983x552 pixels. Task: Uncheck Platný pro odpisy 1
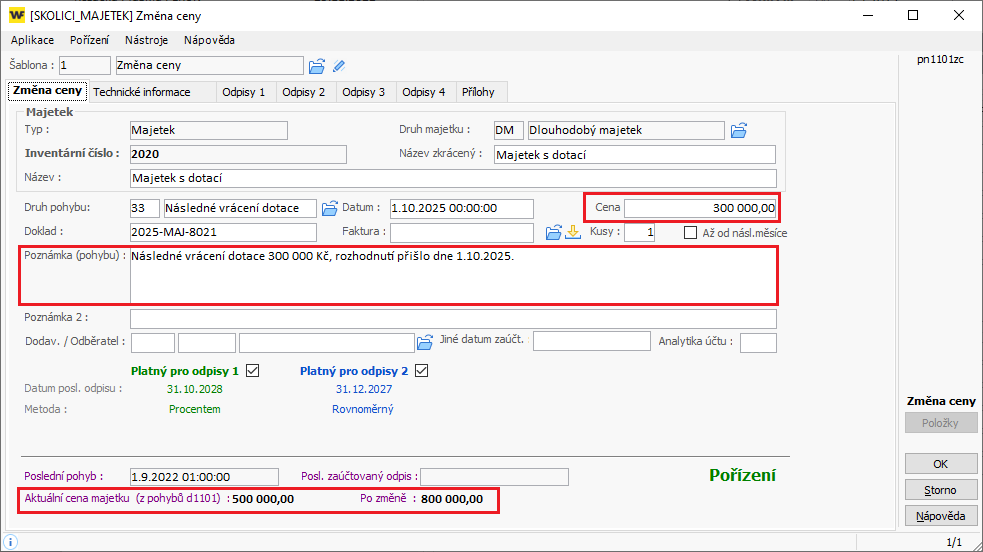(252, 371)
